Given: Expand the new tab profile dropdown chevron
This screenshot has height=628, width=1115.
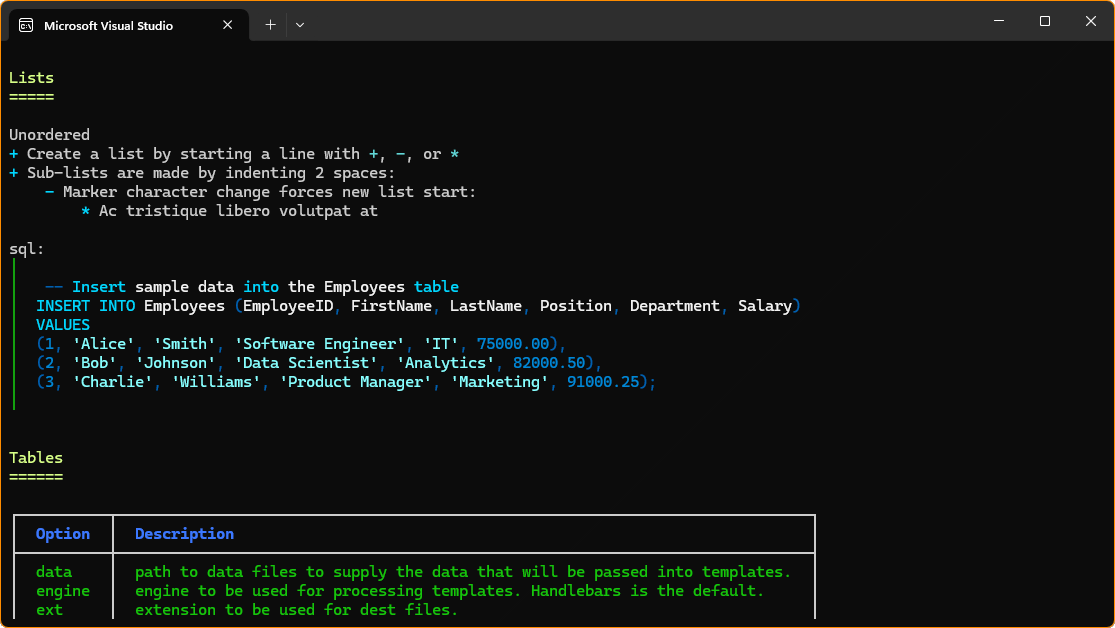Looking at the screenshot, I should 300,25.
